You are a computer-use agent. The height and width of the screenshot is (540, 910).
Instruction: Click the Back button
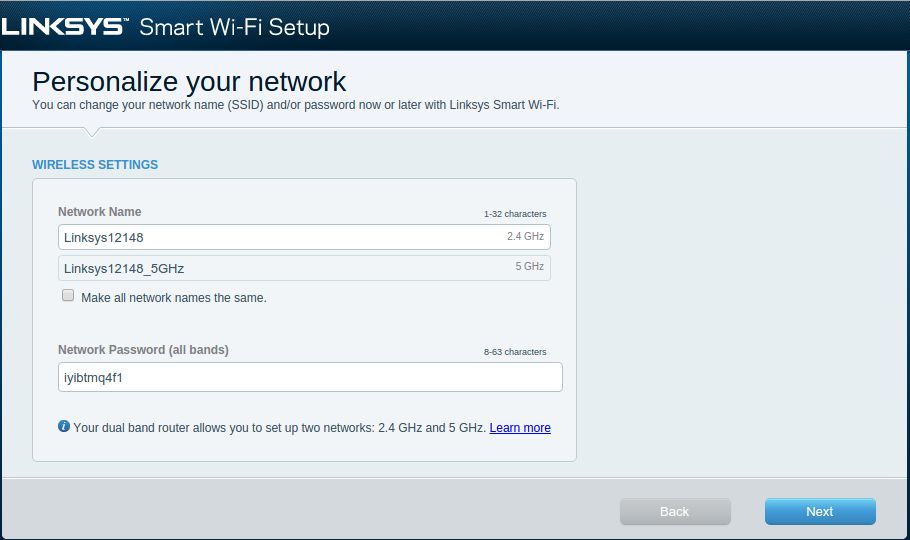(674, 512)
